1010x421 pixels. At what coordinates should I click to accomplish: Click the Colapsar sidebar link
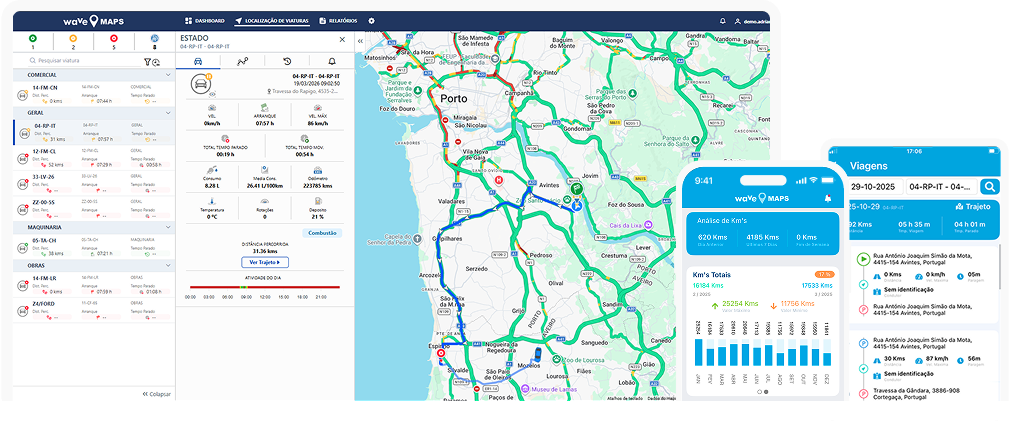tap(156, 394)
